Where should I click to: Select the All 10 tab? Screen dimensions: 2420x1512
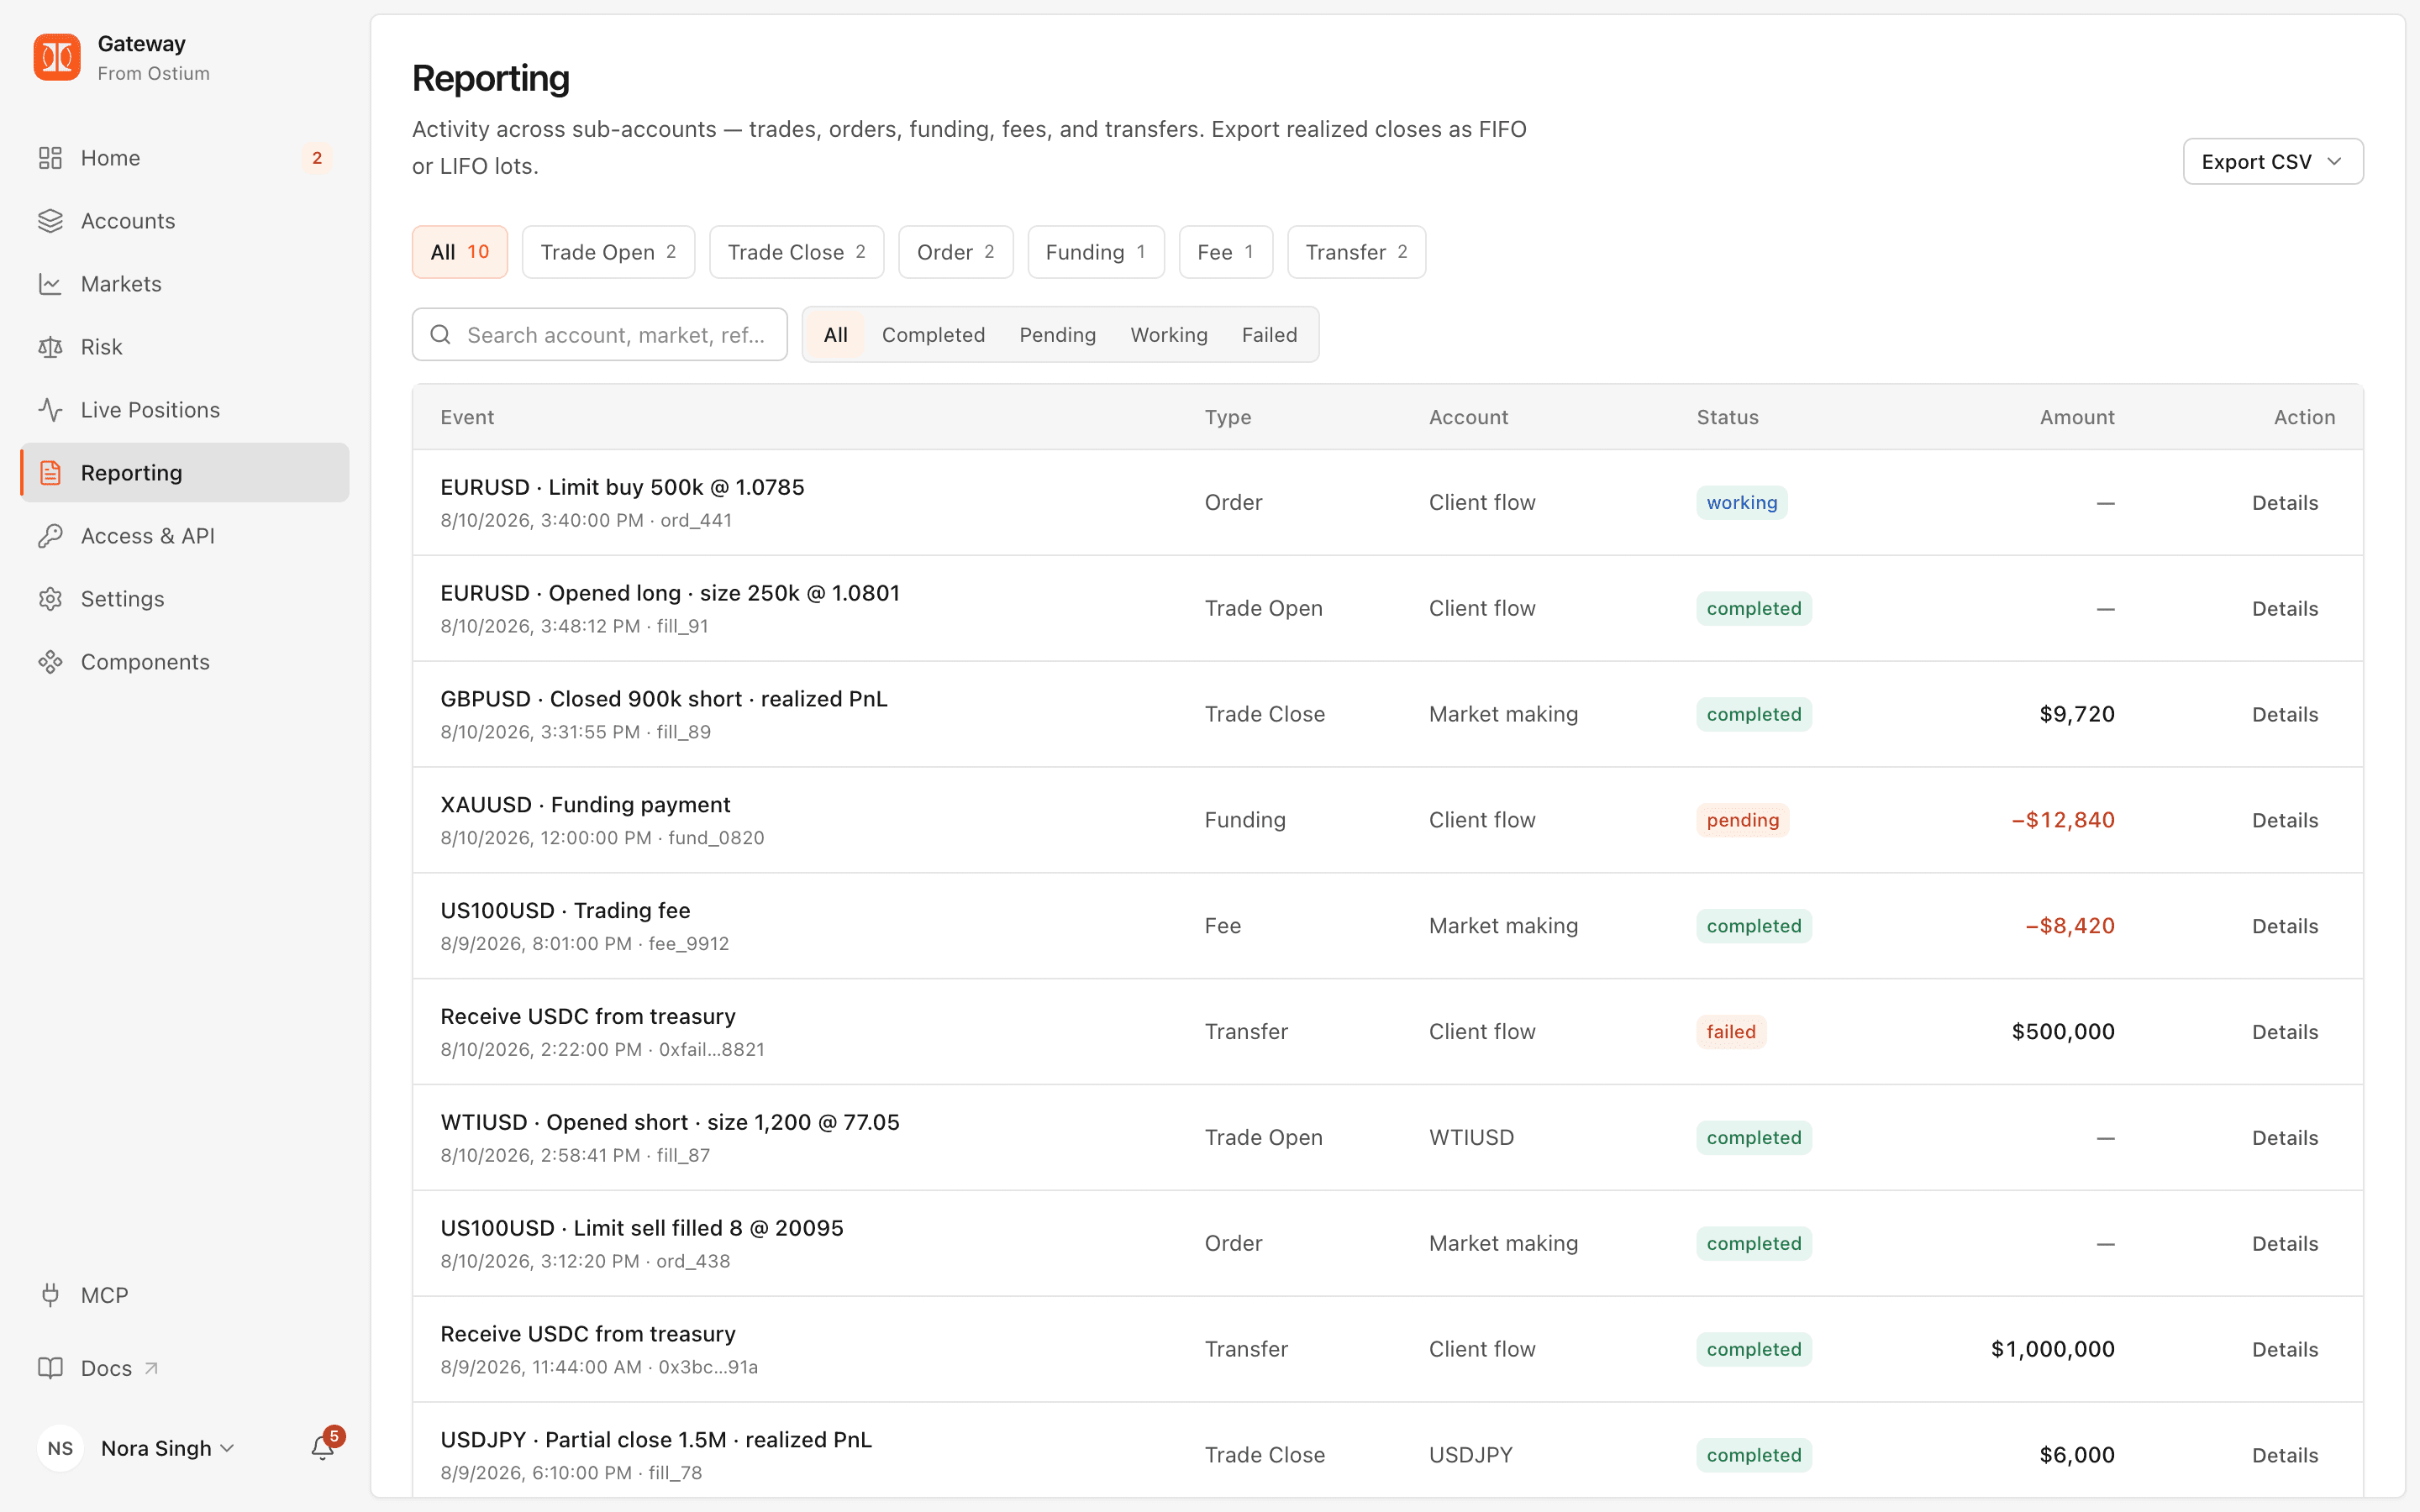click(x=459, y=252)
